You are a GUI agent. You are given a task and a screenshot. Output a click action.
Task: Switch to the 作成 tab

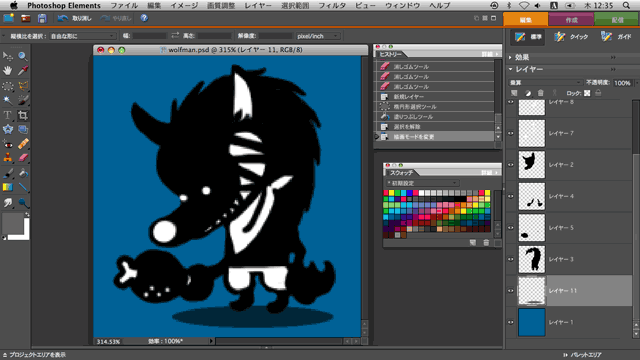(x=571, y=20)
